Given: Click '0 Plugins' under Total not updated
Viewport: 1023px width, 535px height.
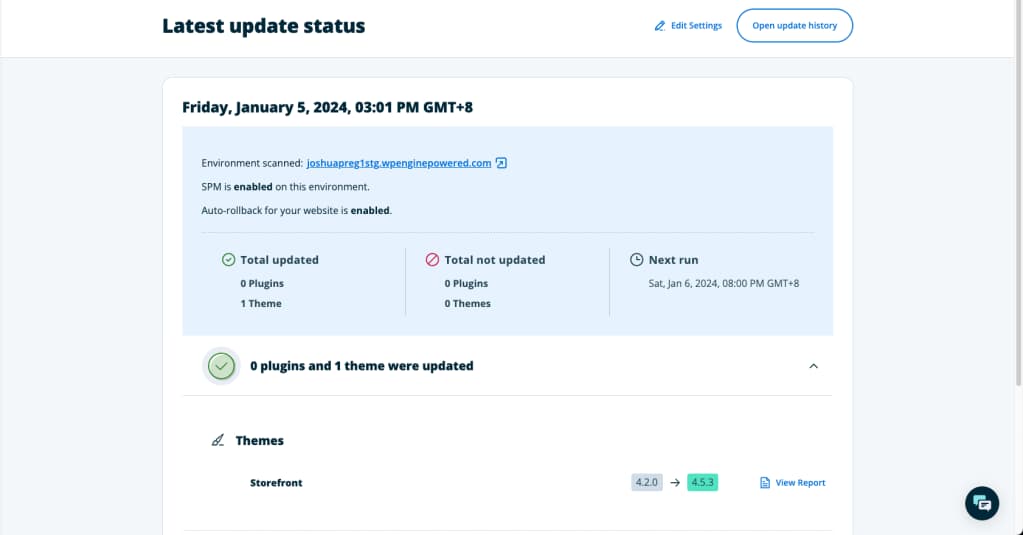Looking at the screenshot, I should click(x=466, y=283).
